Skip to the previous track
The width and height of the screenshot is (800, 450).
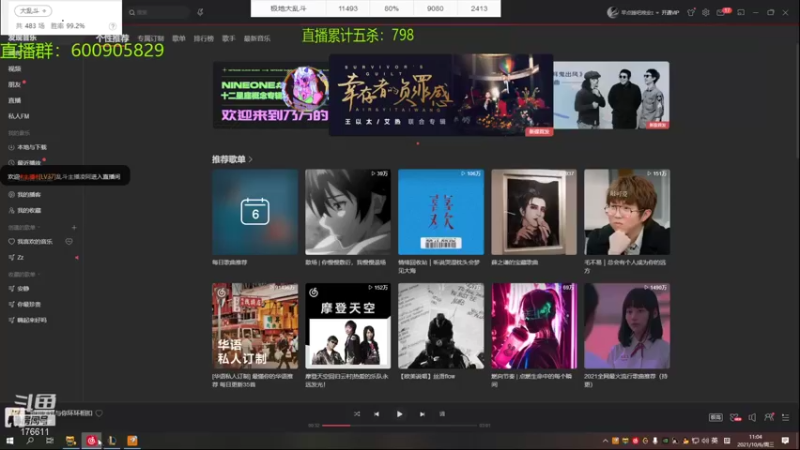click(377, 414)
